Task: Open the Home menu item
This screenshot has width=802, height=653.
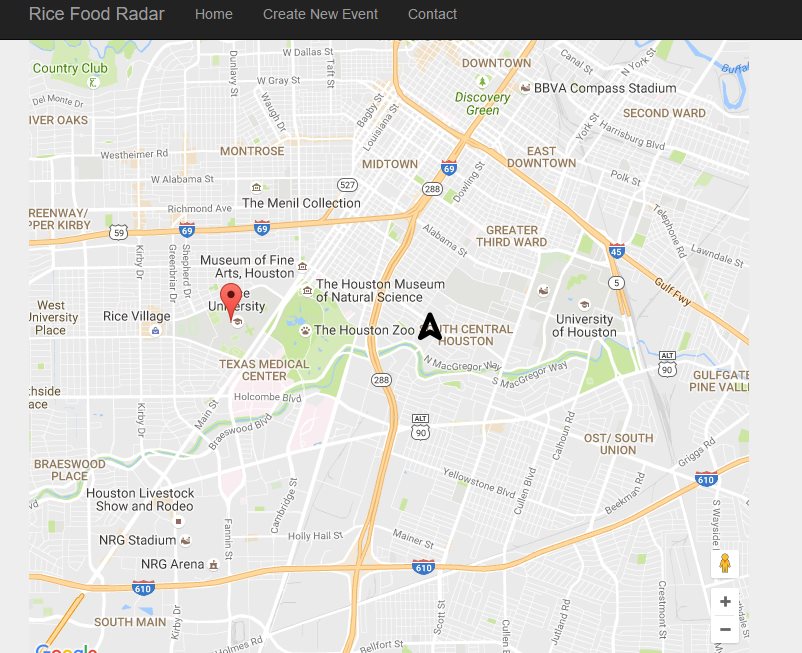Action: pos(213,14)
